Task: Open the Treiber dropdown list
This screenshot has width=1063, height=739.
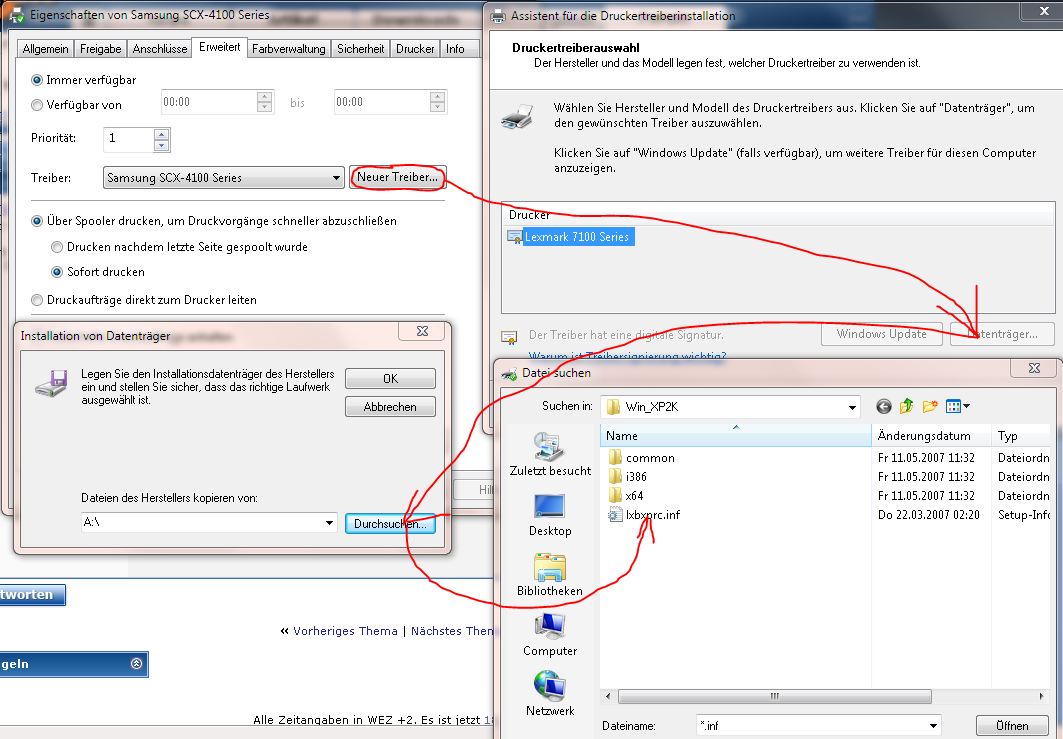Action: point(336,178)
